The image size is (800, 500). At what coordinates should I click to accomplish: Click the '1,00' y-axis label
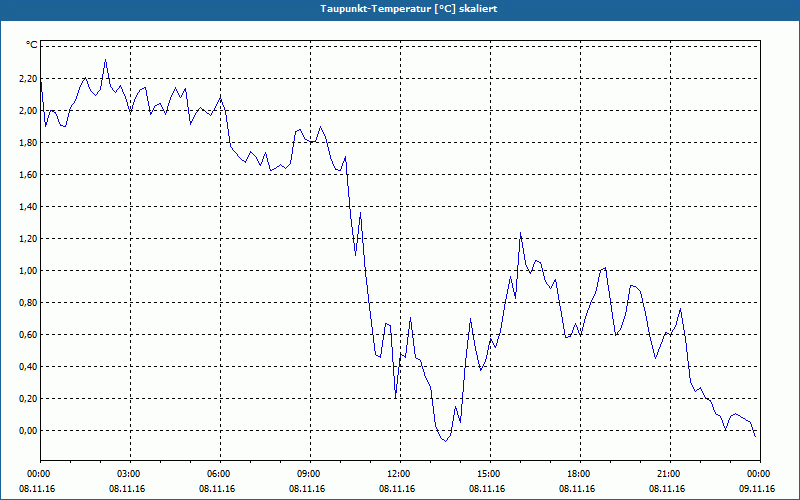(29, 271)
